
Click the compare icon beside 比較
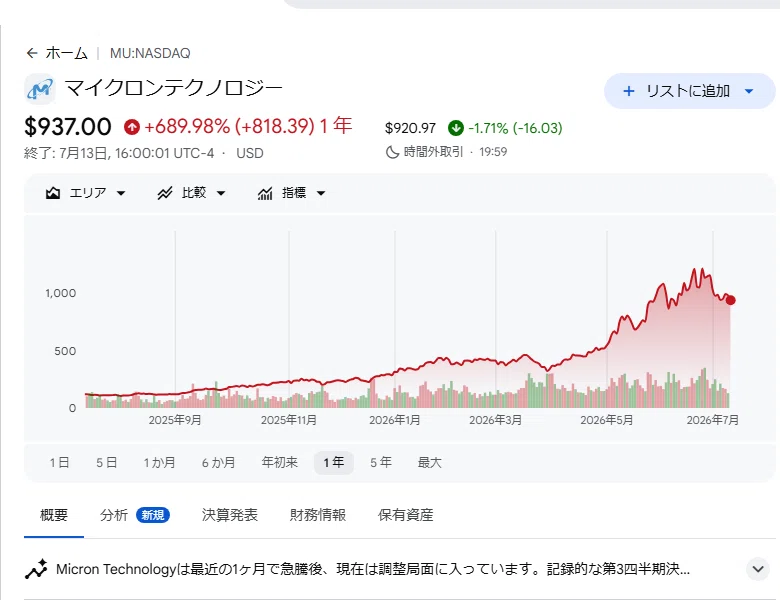(x=165, y=193)
